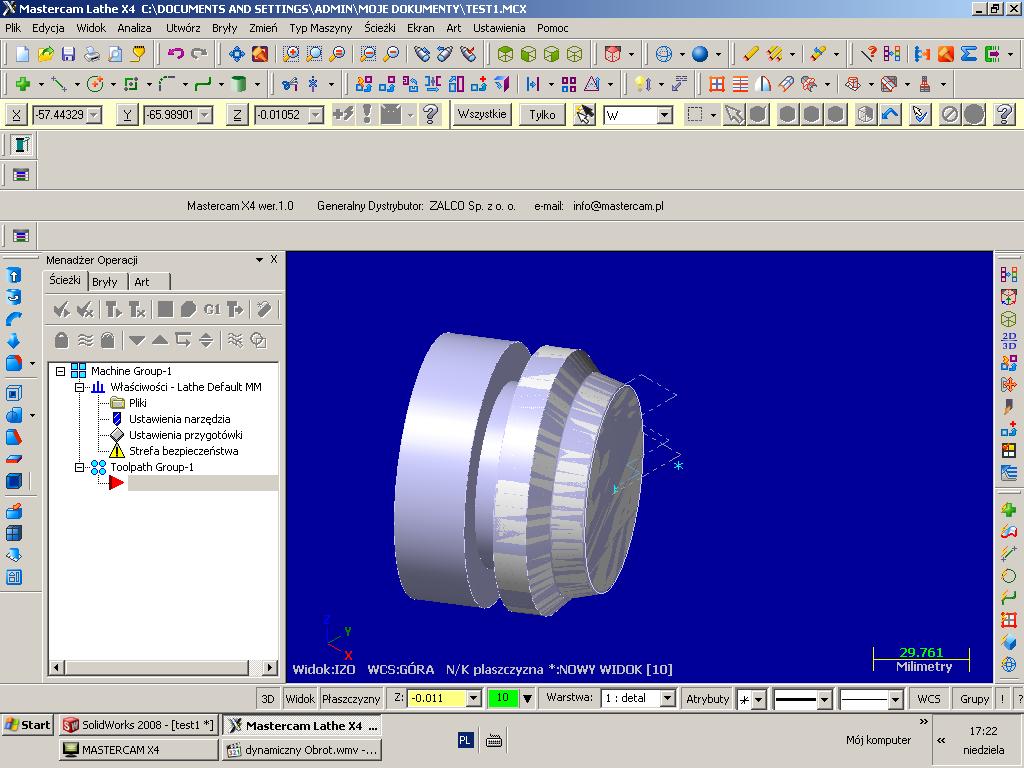This screenshot has height=768, width=1024.
Task: Collapse the Machine Group-1 node
Action: coord(61,371)
